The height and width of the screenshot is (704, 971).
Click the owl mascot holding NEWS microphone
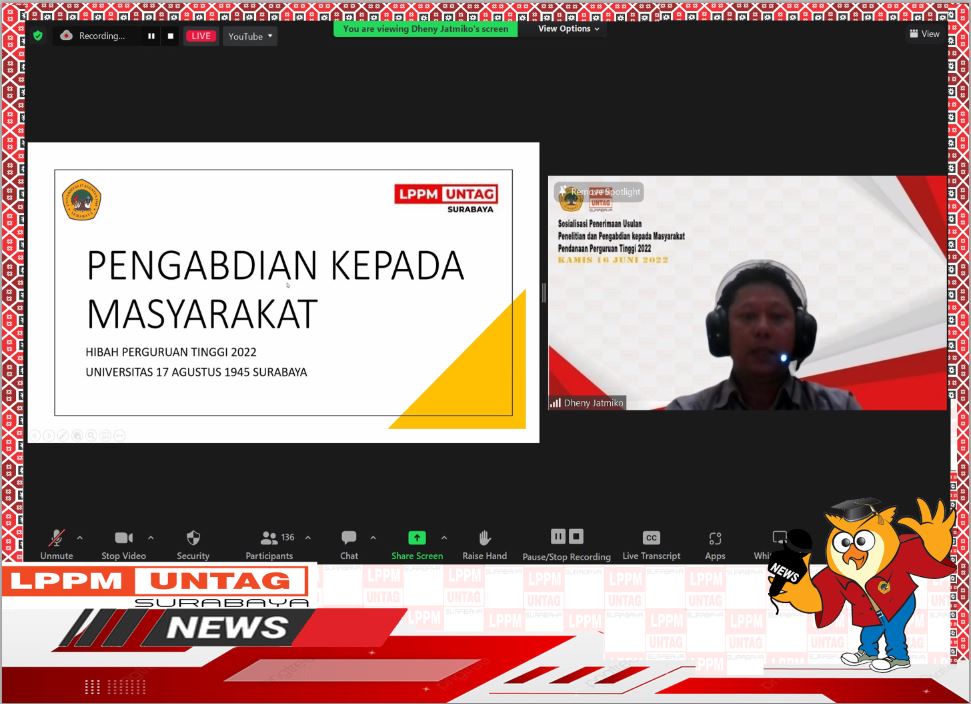coord(862,584)
